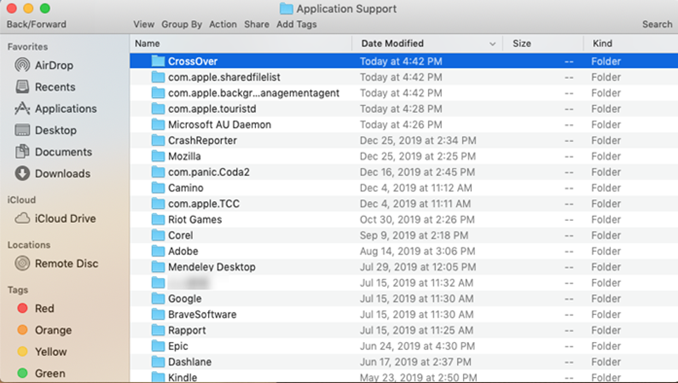Click the Riot Games folder icon
Viewport: 678px width, 383px height.
pos(158,219)
